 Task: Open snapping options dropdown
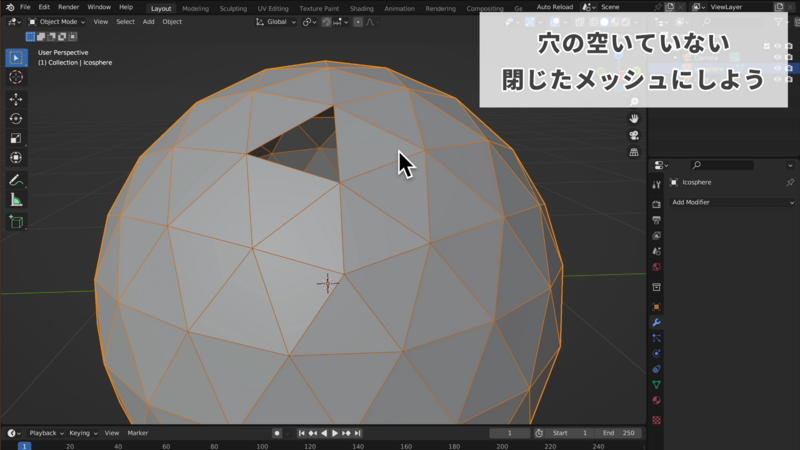(x=341, y=22)
